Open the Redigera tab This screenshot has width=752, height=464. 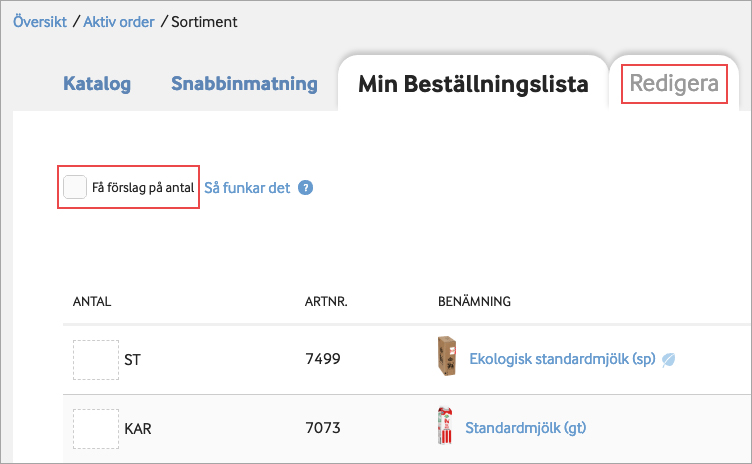(x=674, y=84)
